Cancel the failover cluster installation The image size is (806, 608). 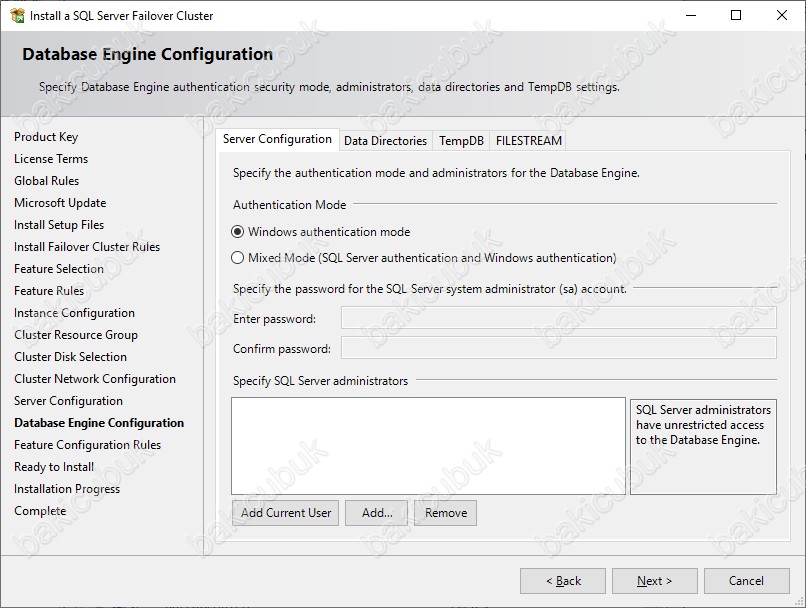[747, 581]
